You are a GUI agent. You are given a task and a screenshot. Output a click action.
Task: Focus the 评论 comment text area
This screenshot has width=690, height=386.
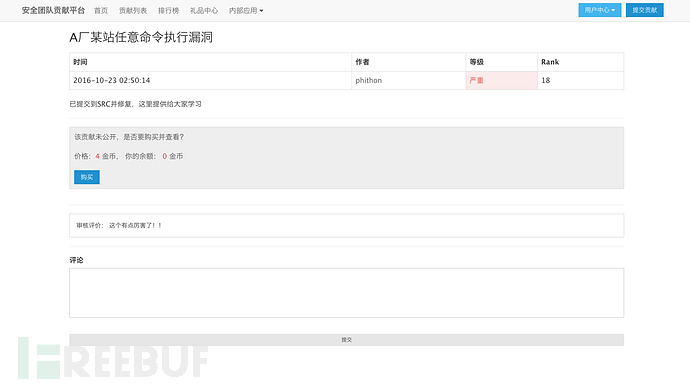click(346, 293)
